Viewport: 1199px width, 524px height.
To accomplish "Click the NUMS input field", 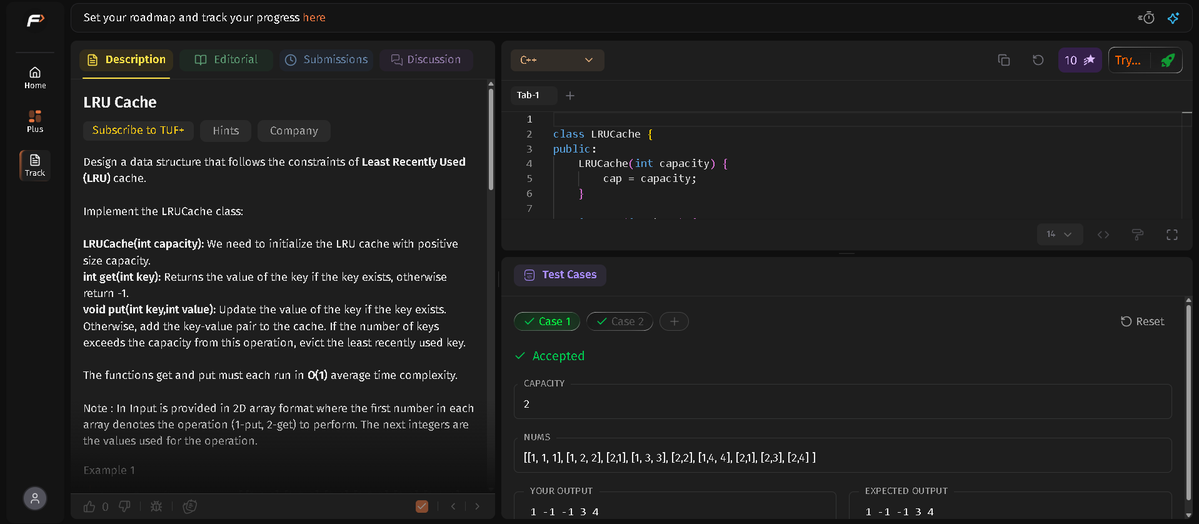I will [843, 457].
